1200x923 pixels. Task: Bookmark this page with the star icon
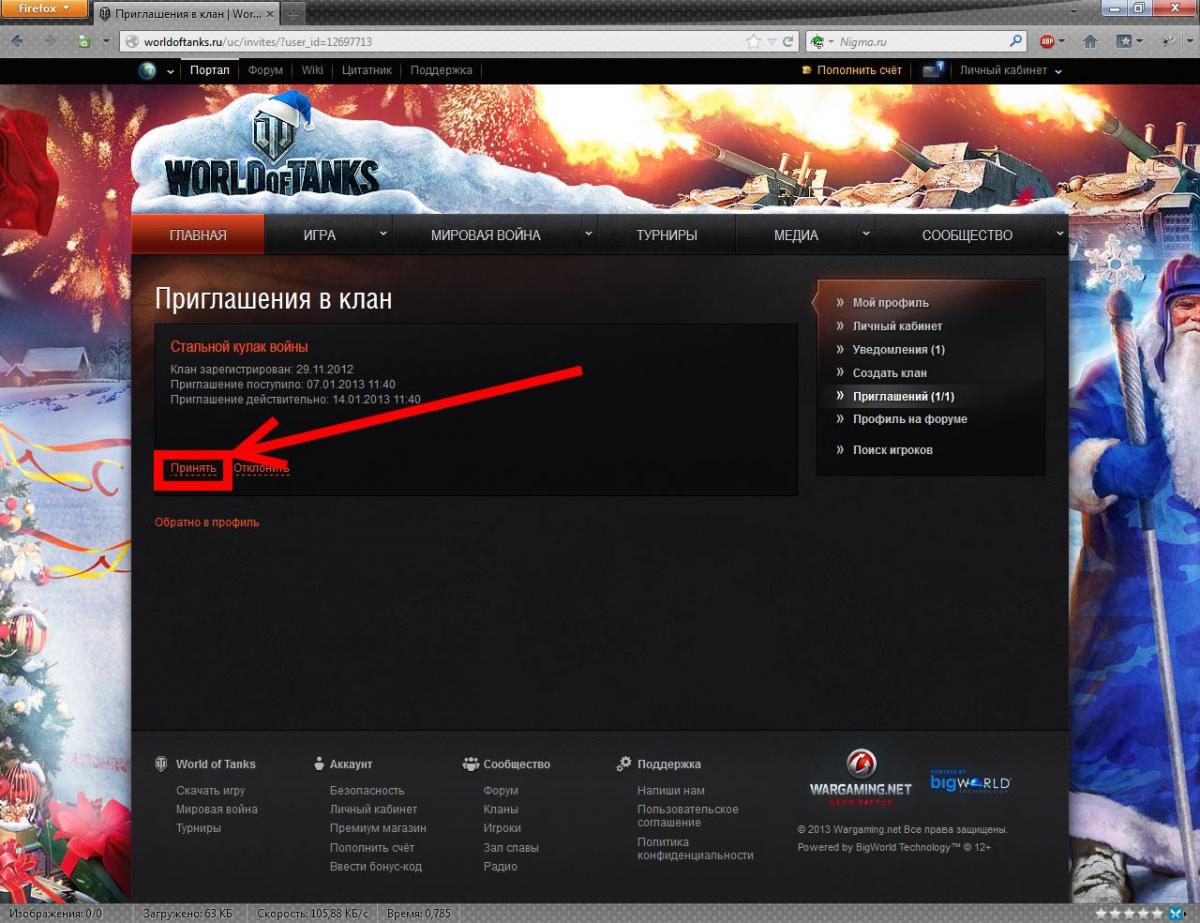pyautogui.click(x=754, y=42)
